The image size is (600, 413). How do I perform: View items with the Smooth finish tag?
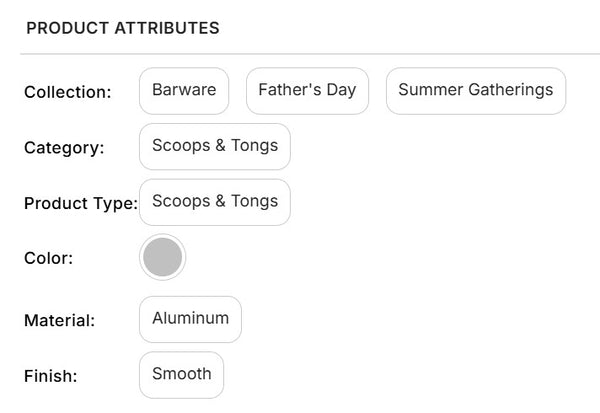pyautogui.click(x=182, y=375)
